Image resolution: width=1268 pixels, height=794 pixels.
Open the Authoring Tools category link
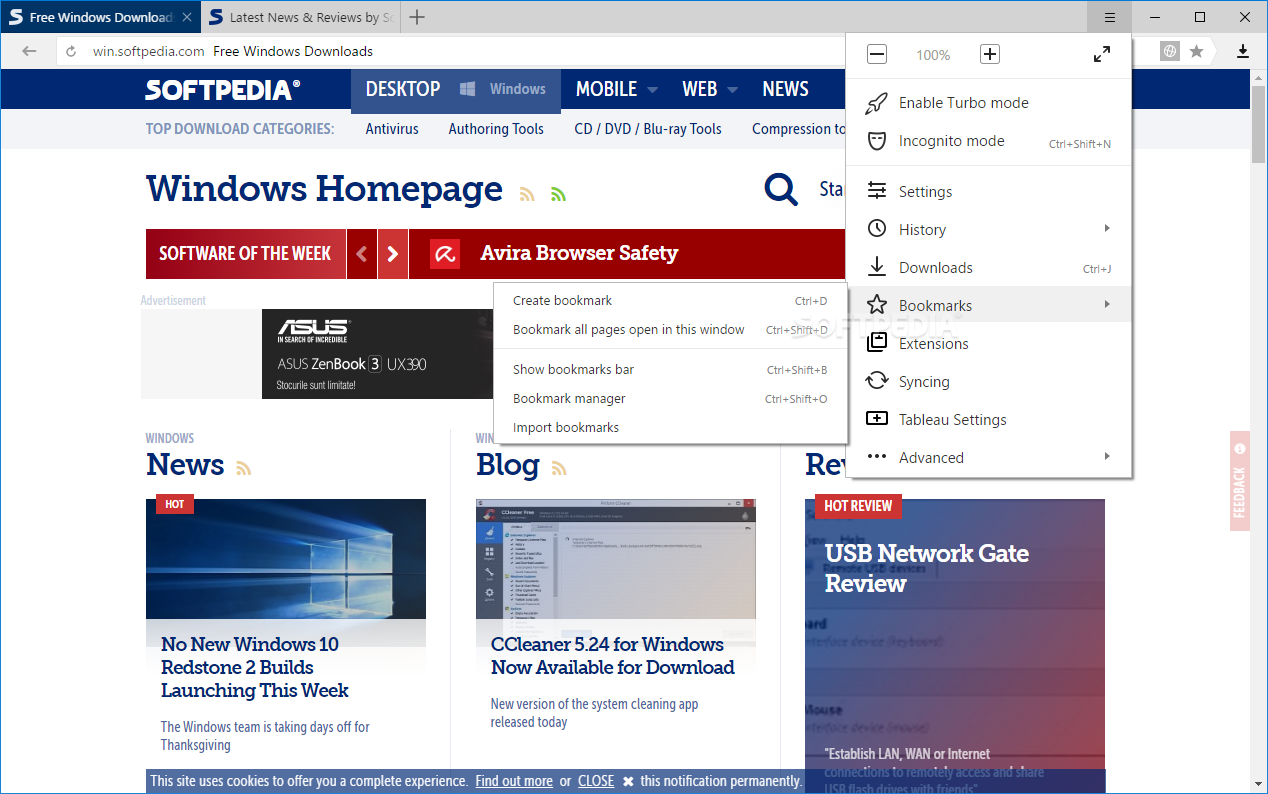[496, 128]
